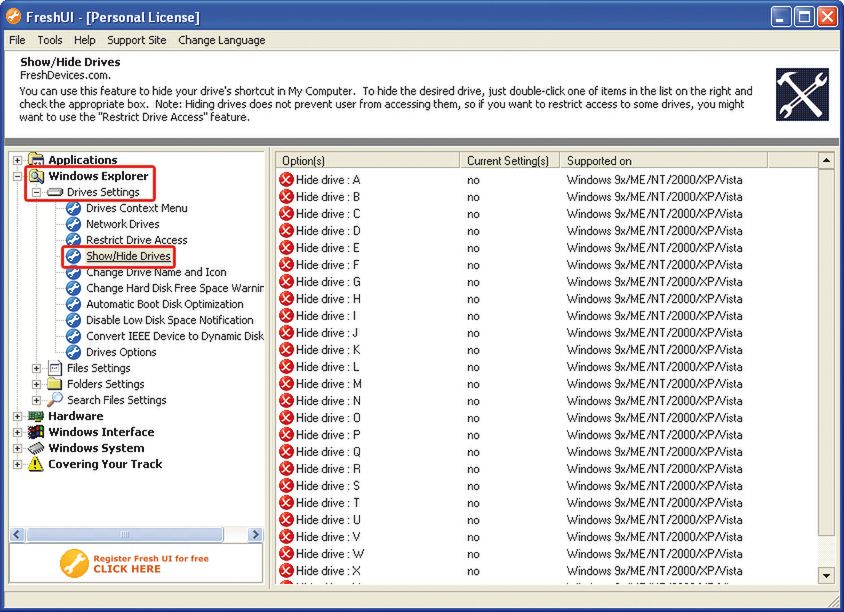The image size is (844, 612).
Task: Click the 'no' setting for Hide drive : P
Action: [x=473, y=435]
